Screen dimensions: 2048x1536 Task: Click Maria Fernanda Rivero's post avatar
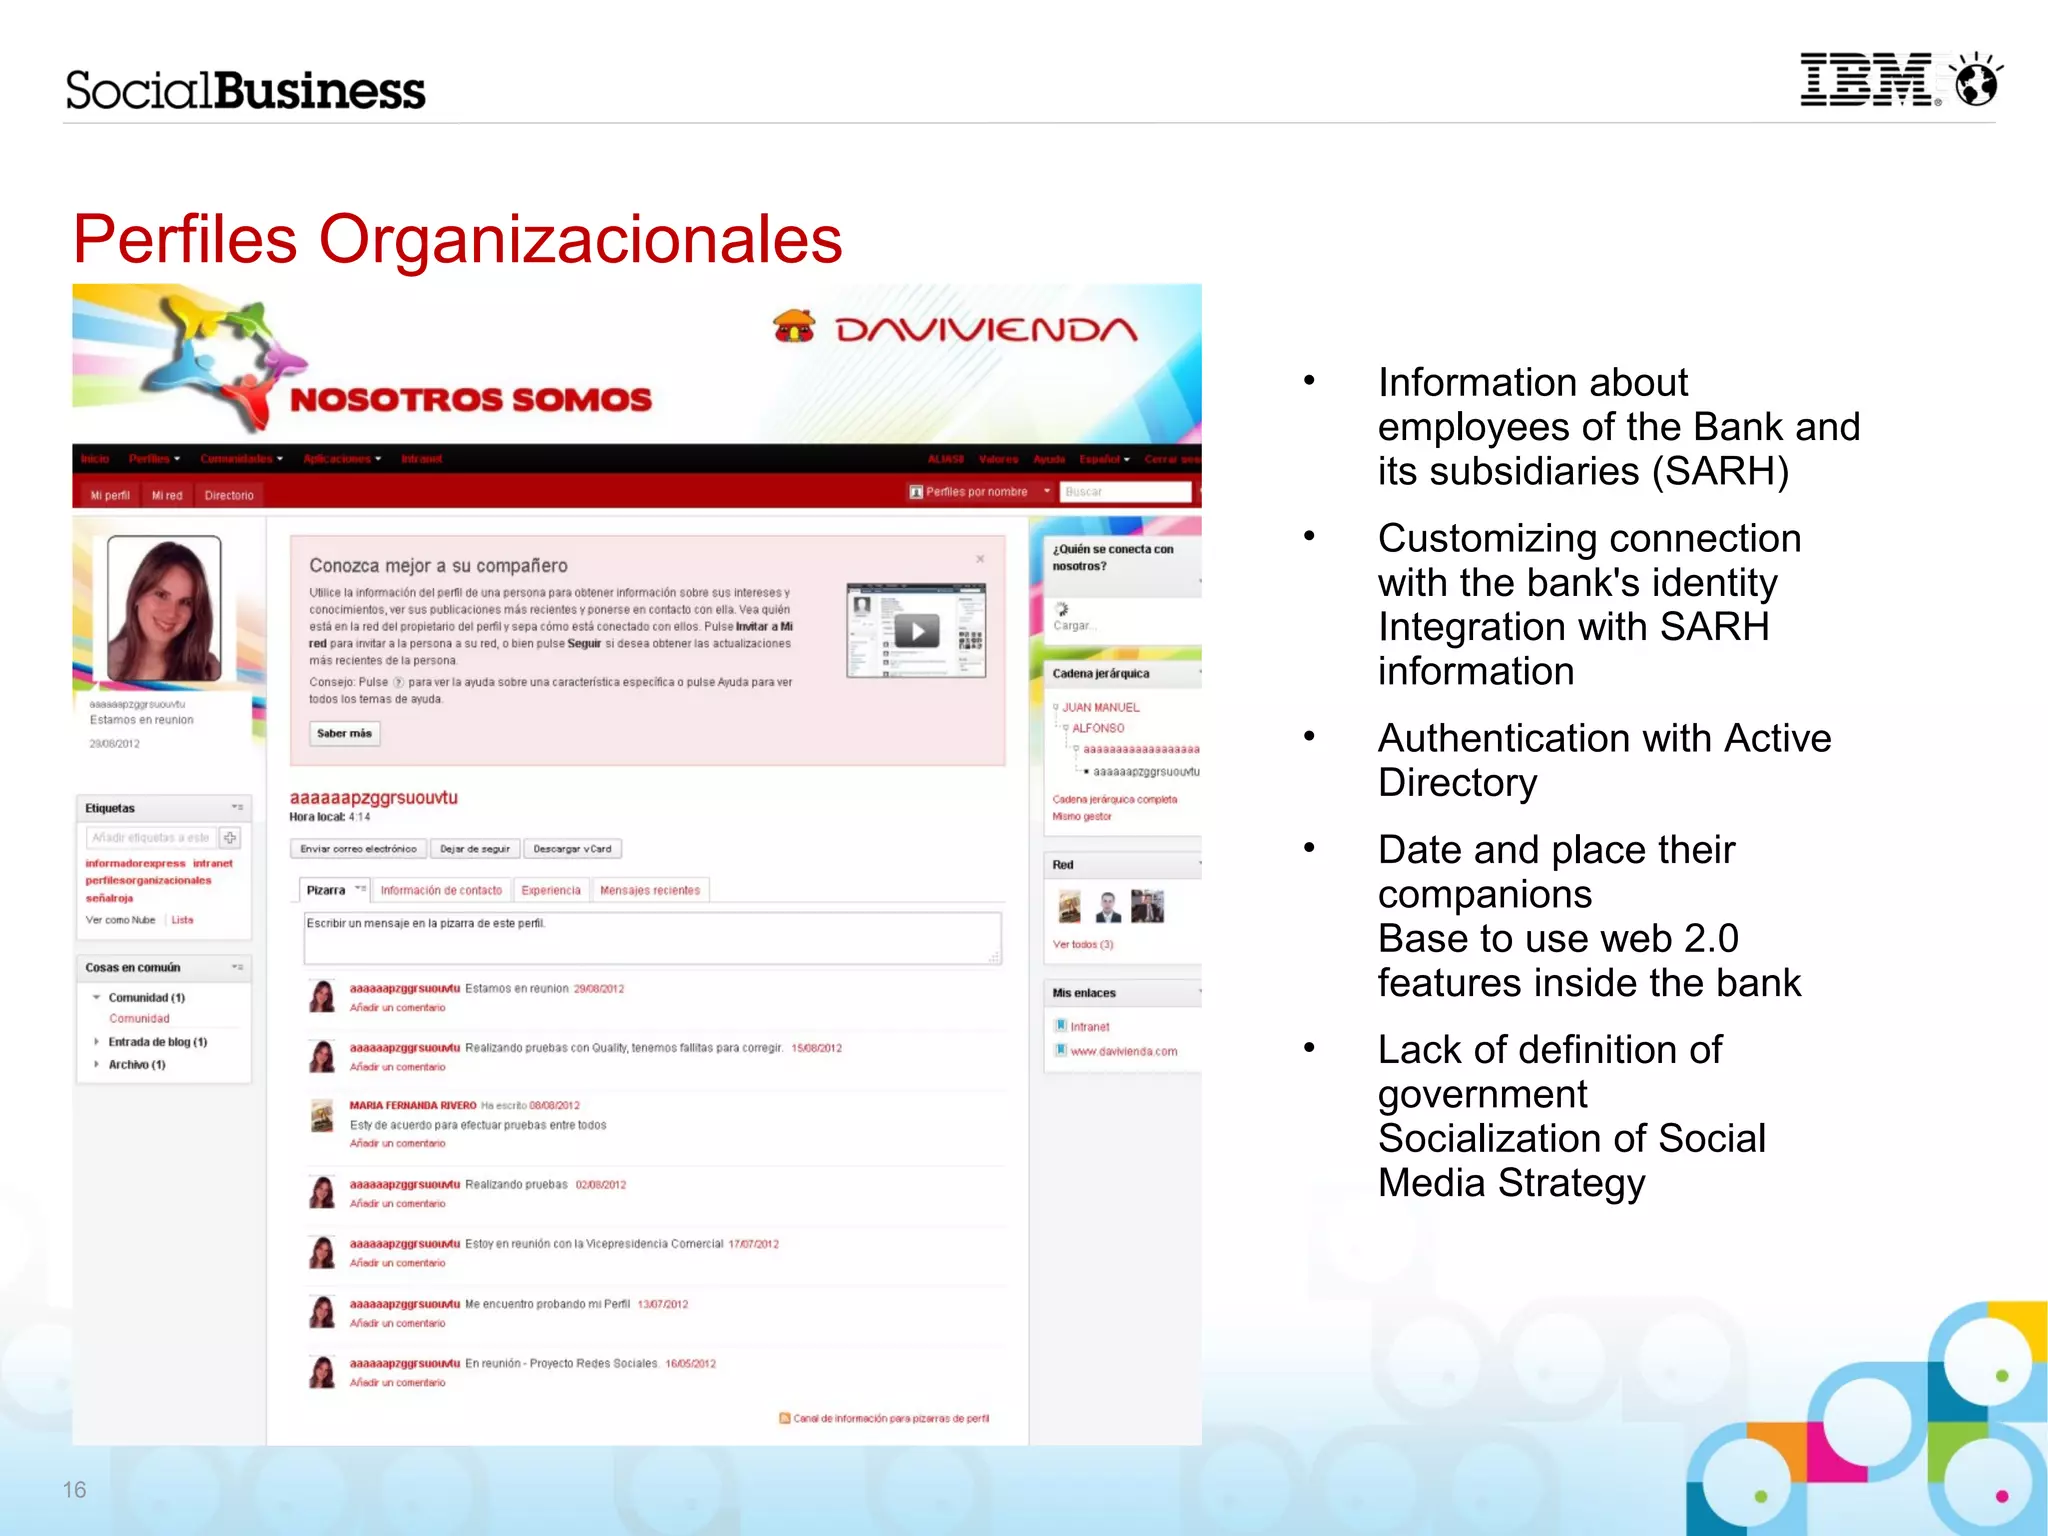click(322, 1116)
